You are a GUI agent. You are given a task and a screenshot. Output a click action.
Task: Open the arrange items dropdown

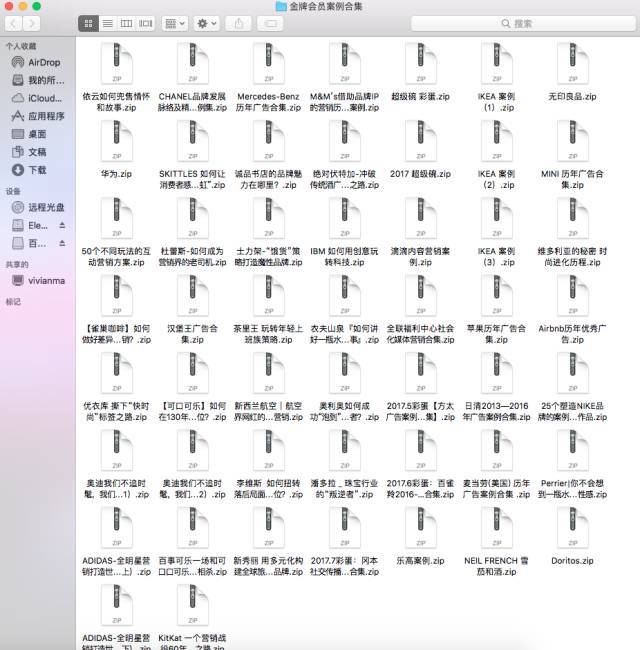pos(175,24)
